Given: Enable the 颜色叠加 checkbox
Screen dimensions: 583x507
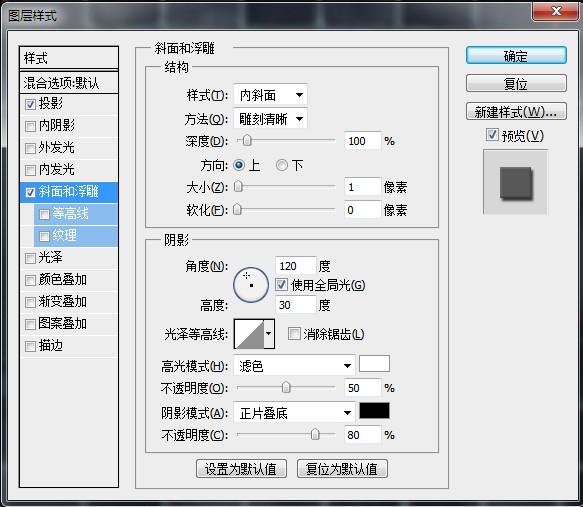Looking at the screenshot, I should (30, 280).
